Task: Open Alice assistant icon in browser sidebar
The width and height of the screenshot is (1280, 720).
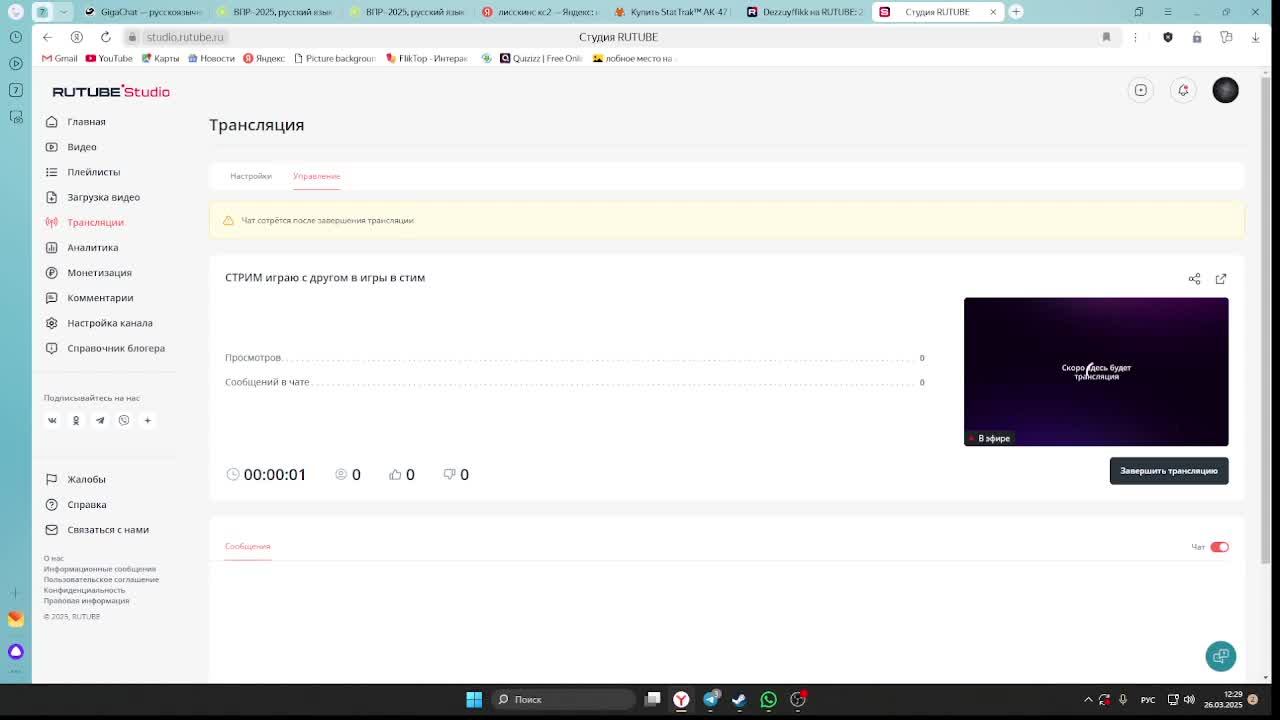Action: click(16, 652)
